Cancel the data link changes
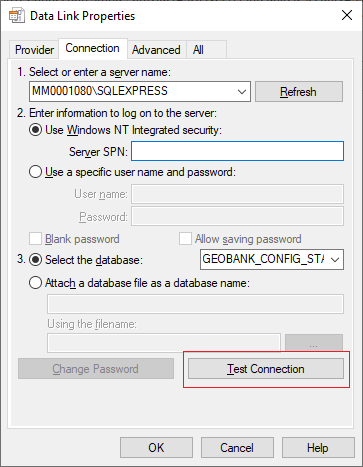The width and height of the screenshot is (363, 467). click(237, 448)
